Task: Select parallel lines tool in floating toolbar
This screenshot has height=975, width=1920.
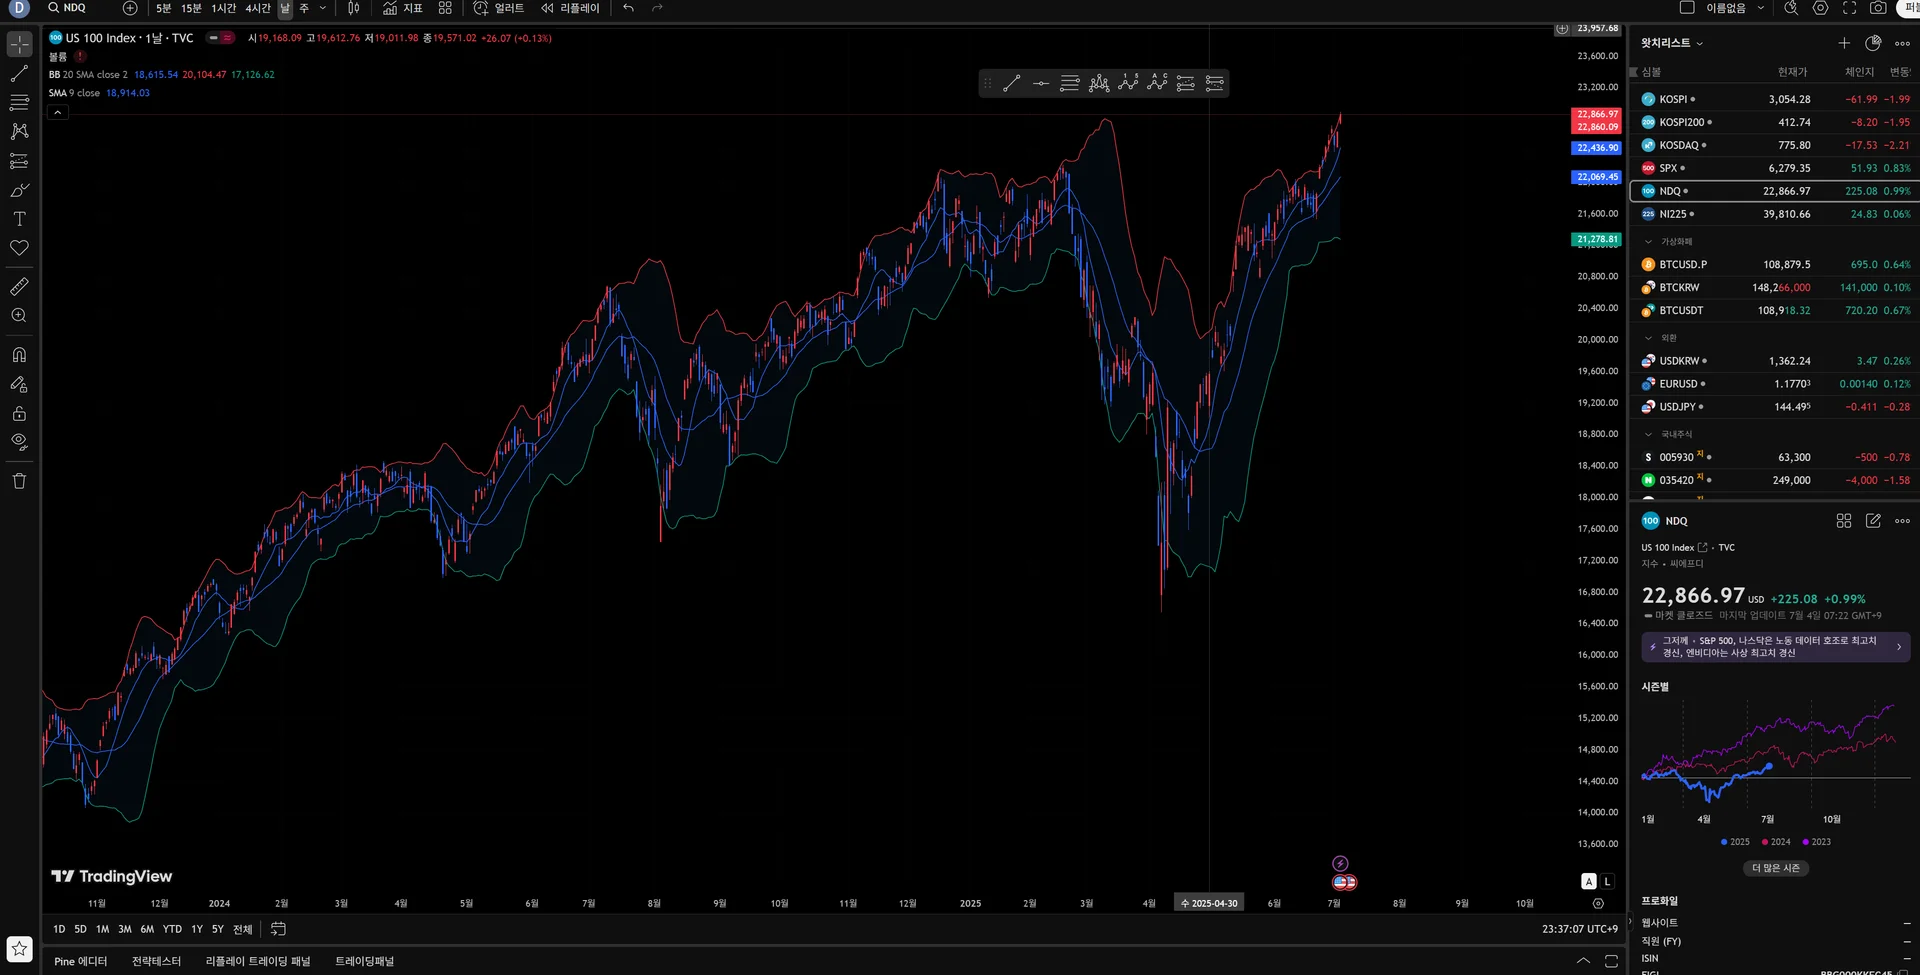Action: [x=1069, y=84]
